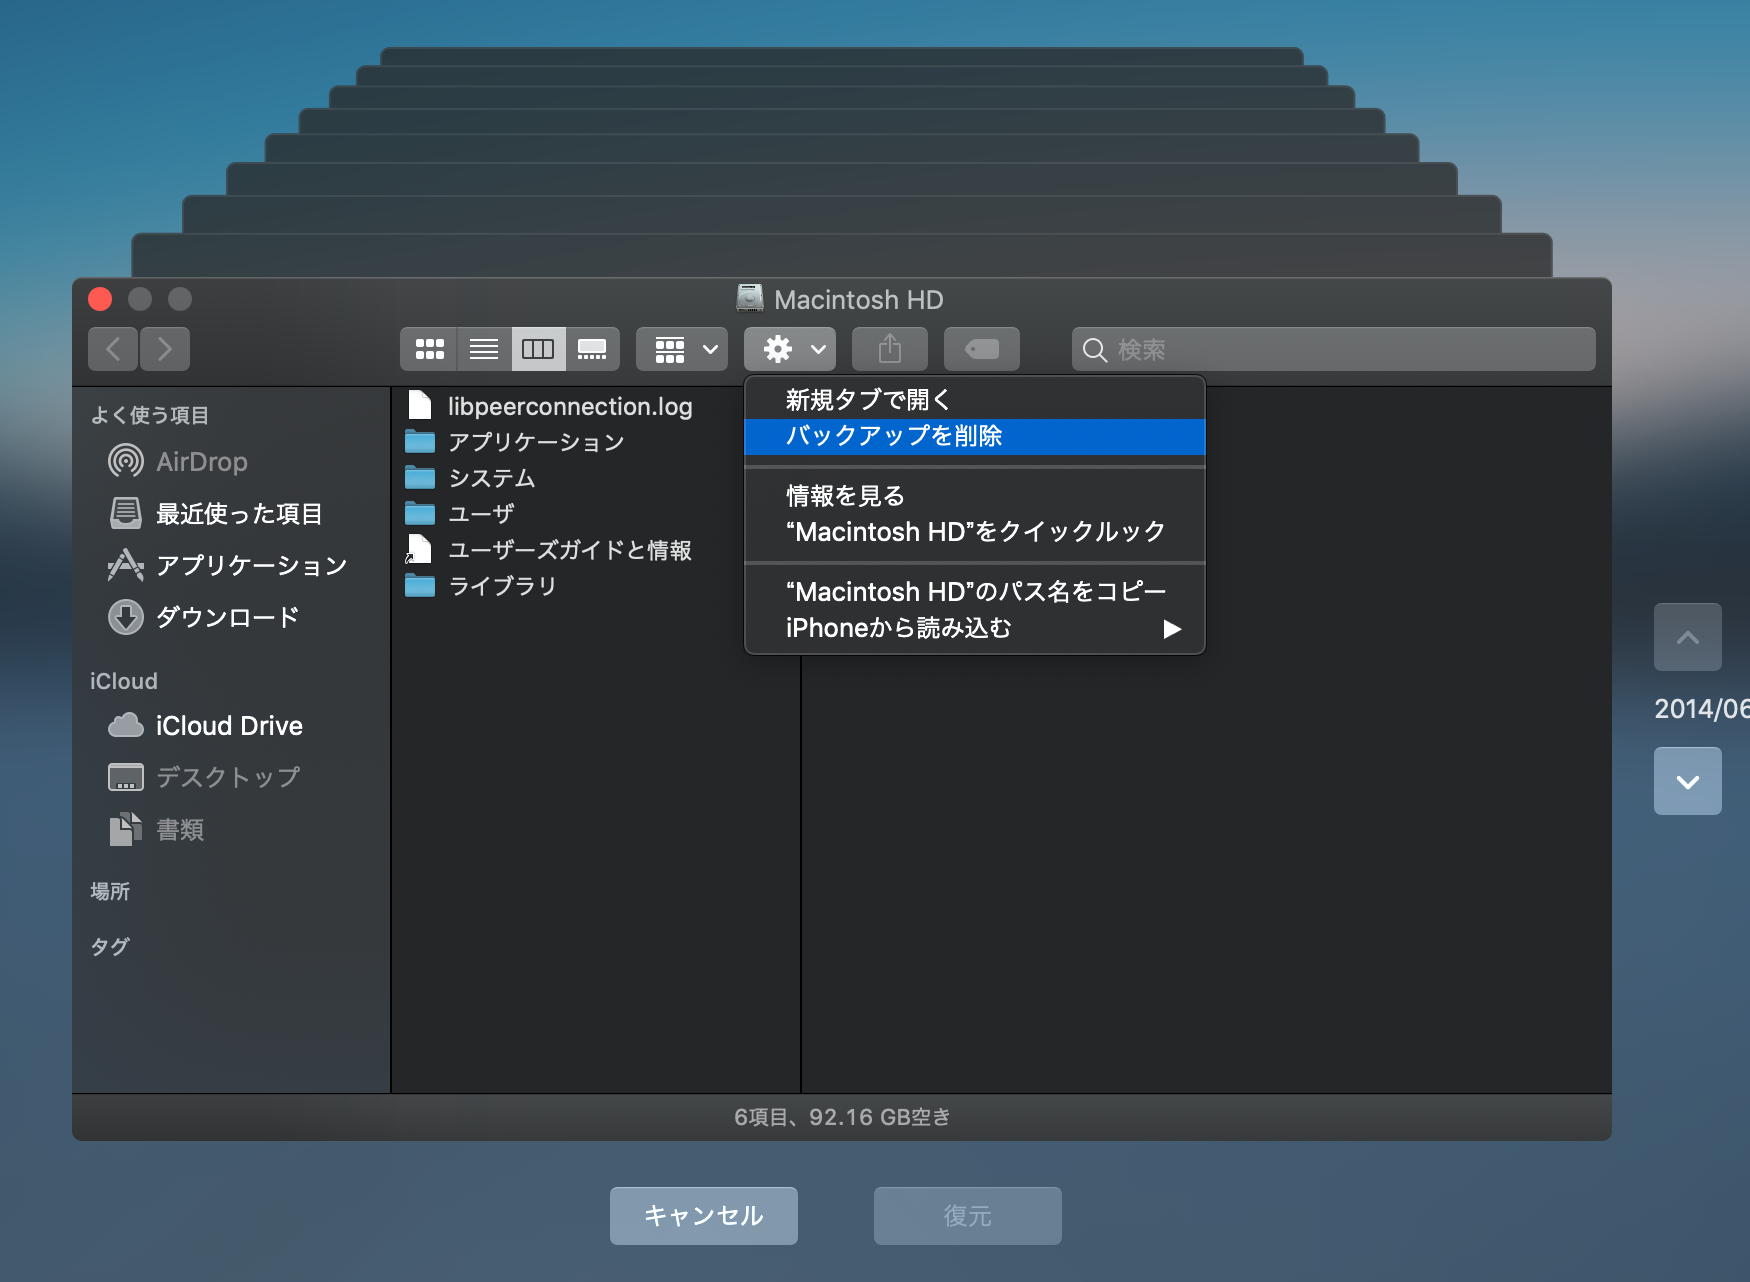Viewport: 1750px width, 1282px height.
Task: Click the よく使う項目 sidebar heading
Action: [x=150, y=415]
